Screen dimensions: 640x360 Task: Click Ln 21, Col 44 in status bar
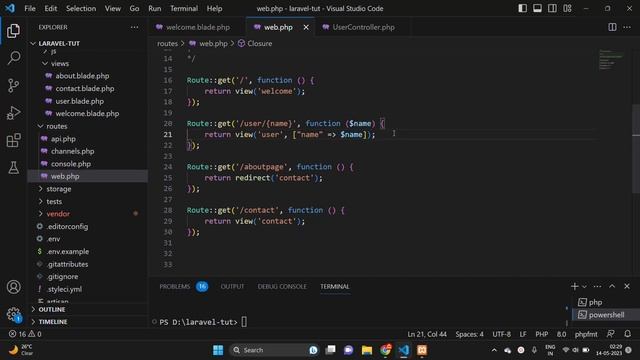(x=427, y=334)
